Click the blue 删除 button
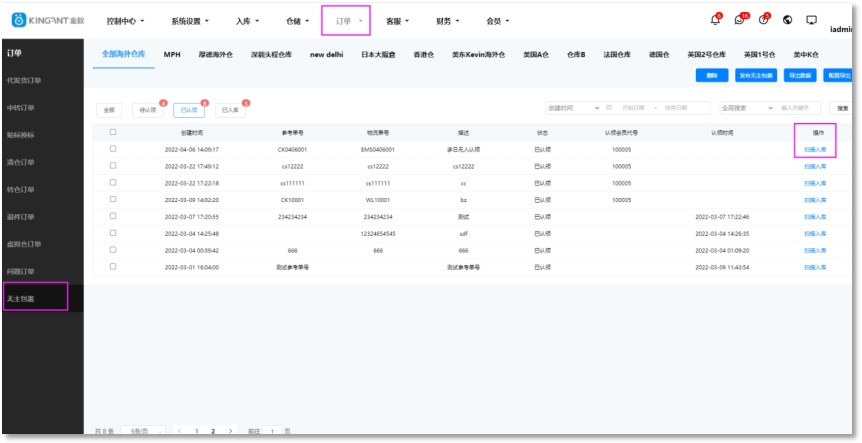Image resolution: width=862 pixels, height=443 pixels. click(712, 75)
